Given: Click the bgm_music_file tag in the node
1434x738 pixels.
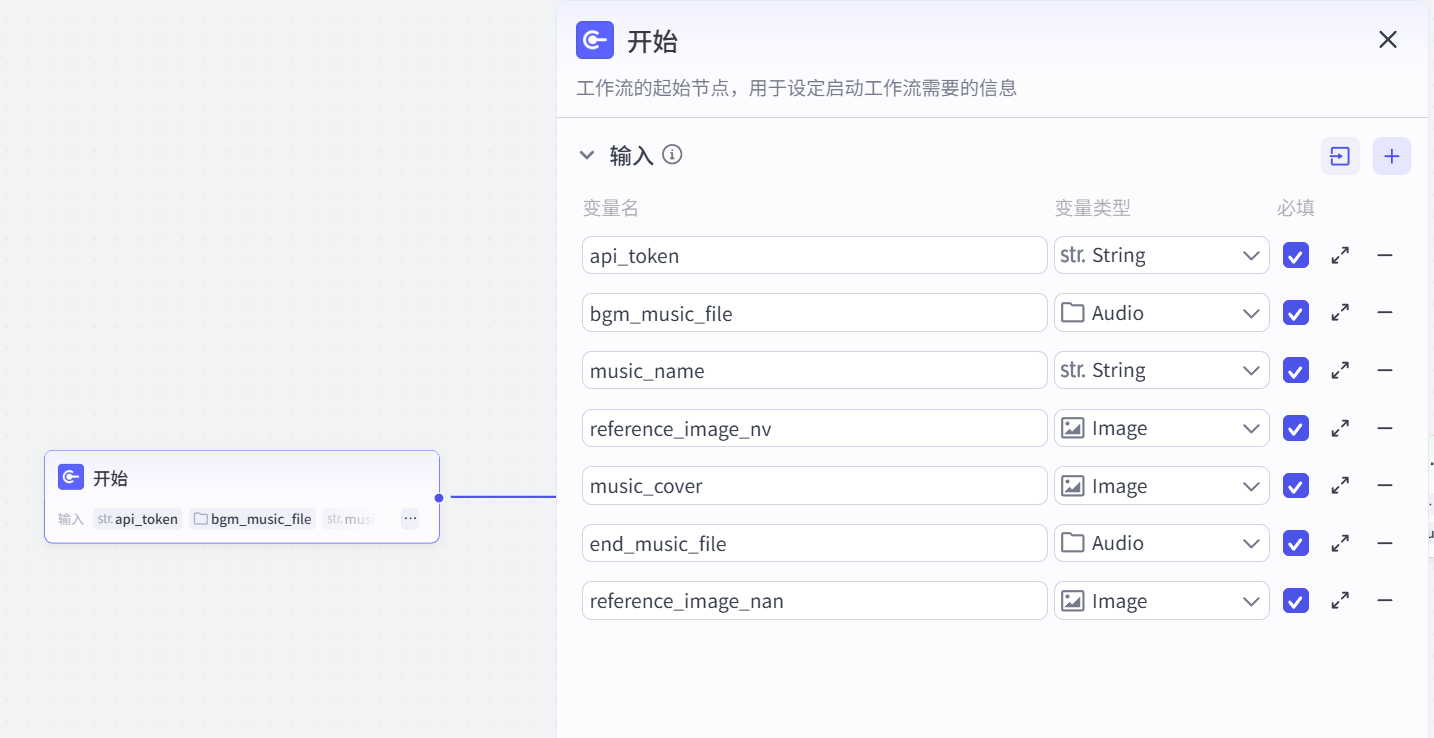Looking at the screenshot, I should [253, 519].
